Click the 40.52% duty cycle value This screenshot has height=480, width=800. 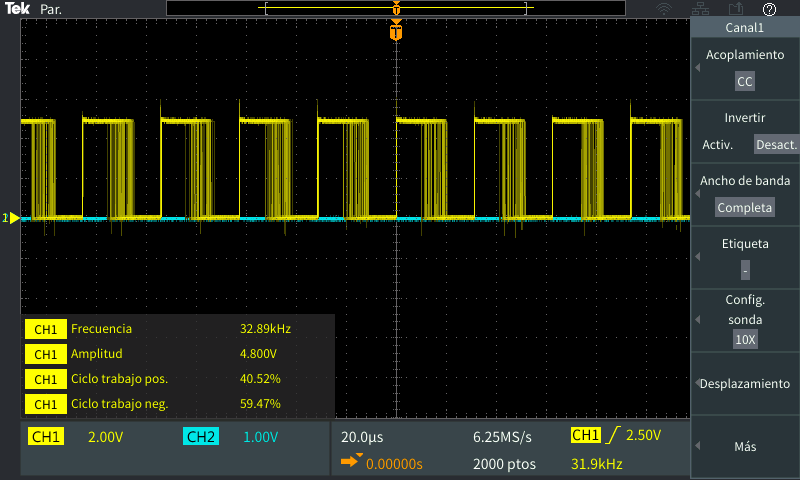260,379
